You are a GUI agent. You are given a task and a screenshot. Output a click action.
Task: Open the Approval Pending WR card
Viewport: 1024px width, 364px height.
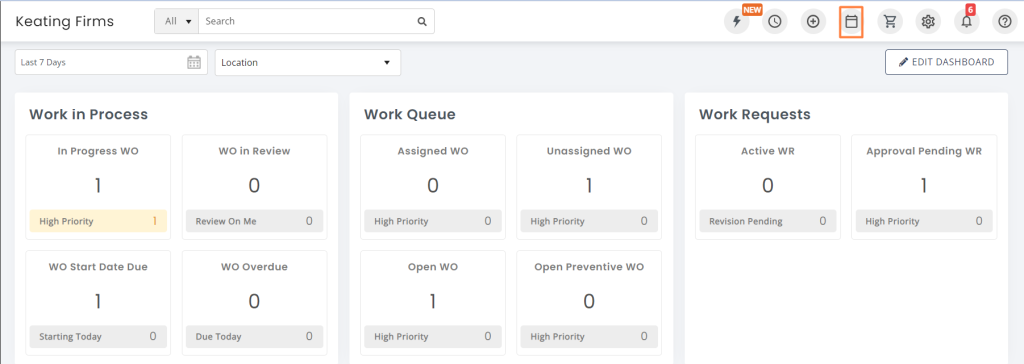click(924, 187)
